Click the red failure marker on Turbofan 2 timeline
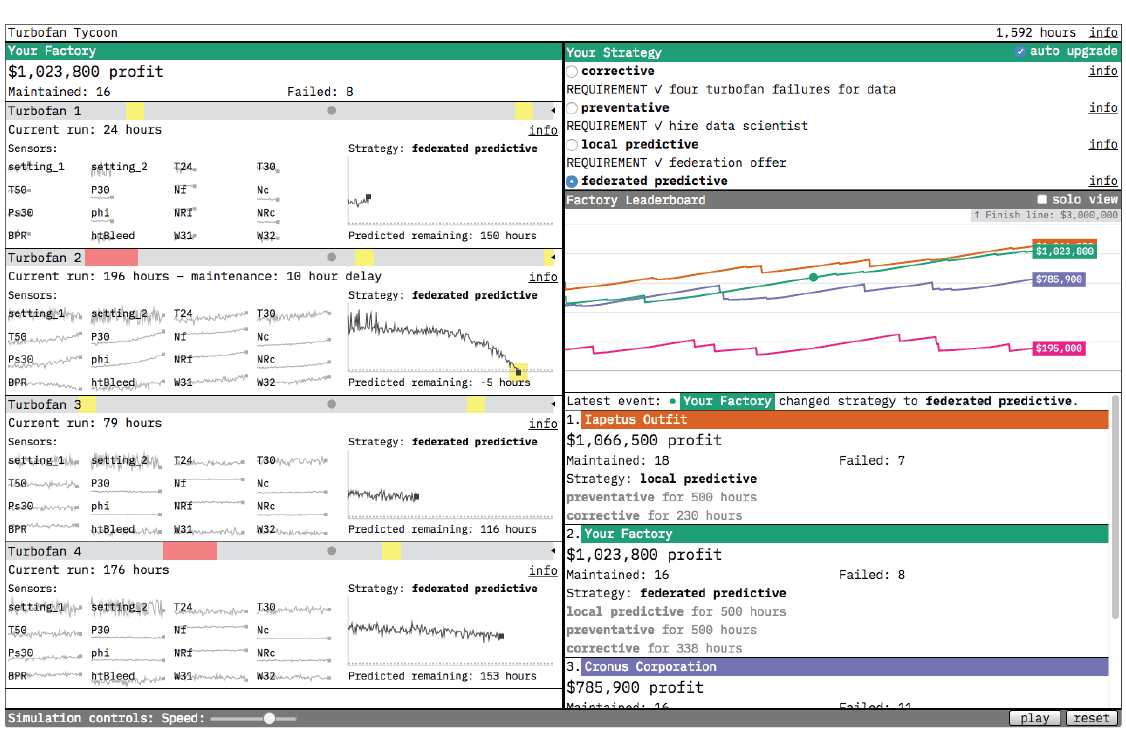The width and height of the screenshot is (1126, 751). (110, 257)
